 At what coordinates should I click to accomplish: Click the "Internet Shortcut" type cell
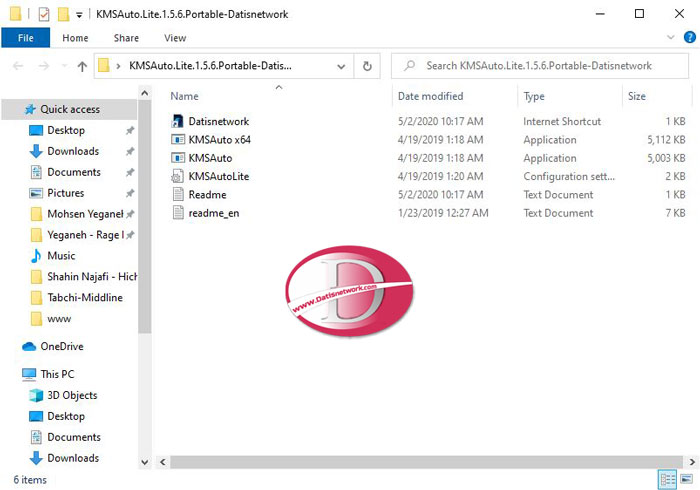tap(562, 121)
